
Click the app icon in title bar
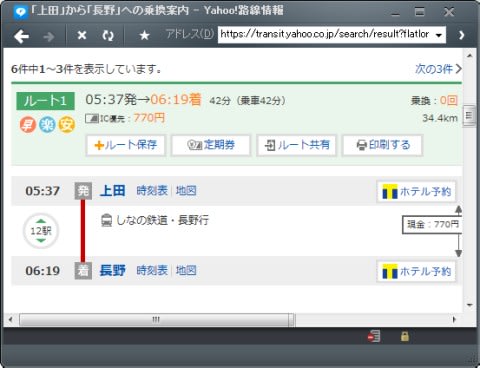(20, 12)
